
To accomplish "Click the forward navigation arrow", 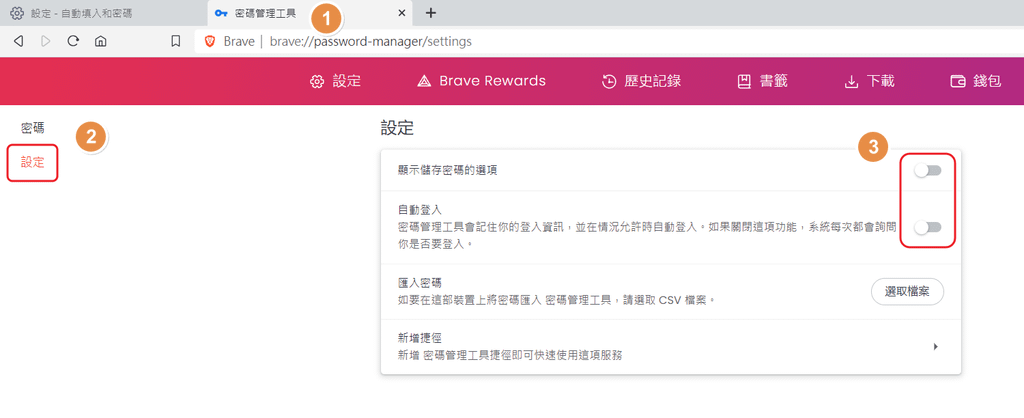I will 46,41.
